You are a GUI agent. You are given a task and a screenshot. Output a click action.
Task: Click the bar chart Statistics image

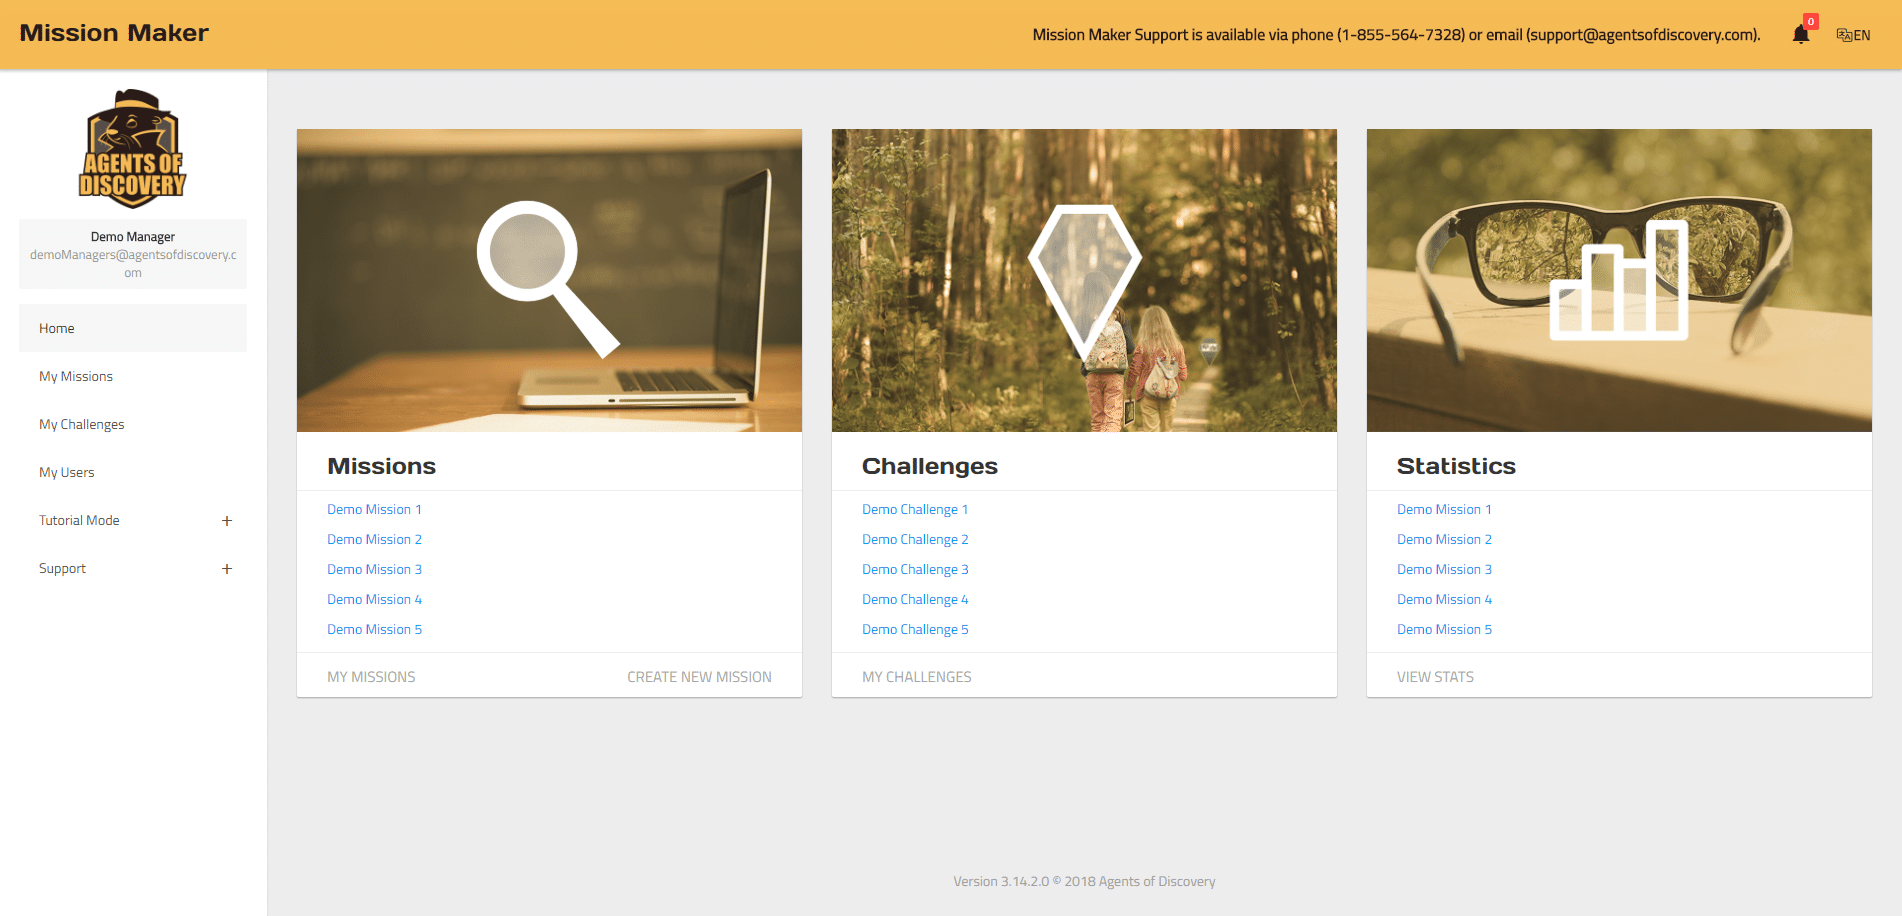(x=1619, y=280)
